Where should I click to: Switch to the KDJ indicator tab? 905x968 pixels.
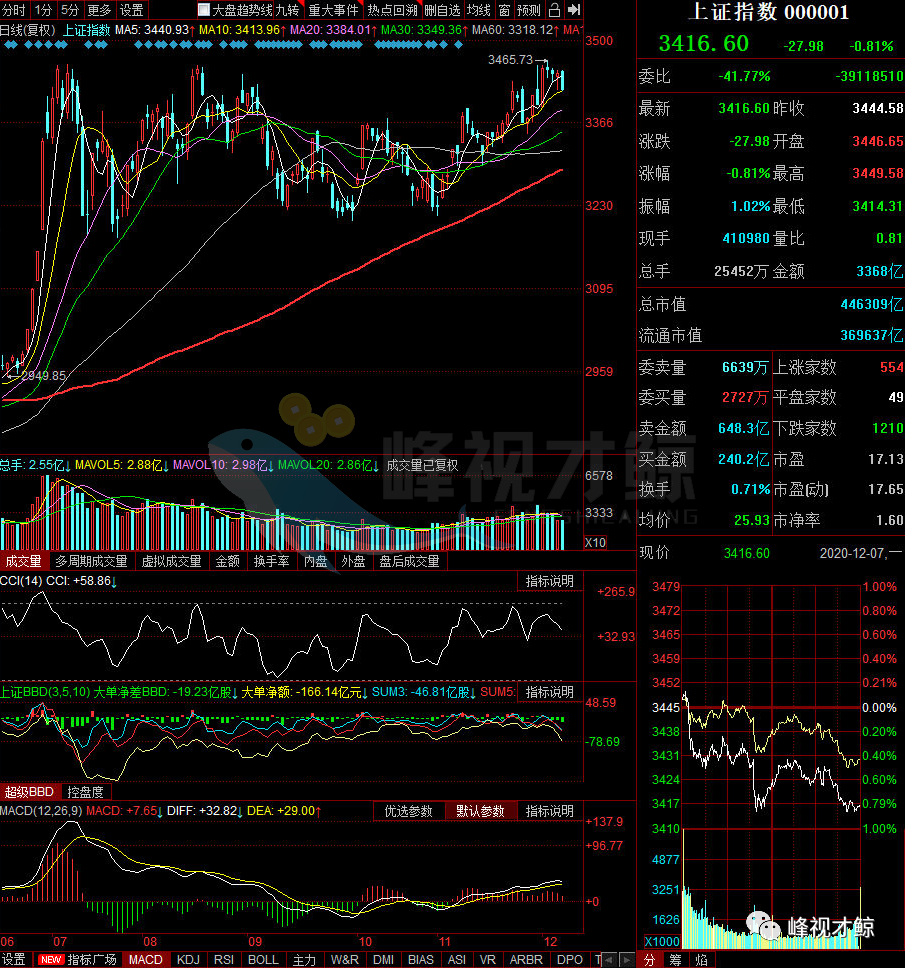coord(188,959)
